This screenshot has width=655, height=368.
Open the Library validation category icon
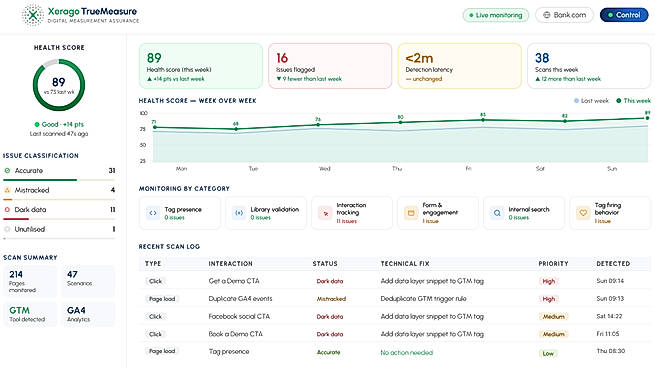point(239,213)
